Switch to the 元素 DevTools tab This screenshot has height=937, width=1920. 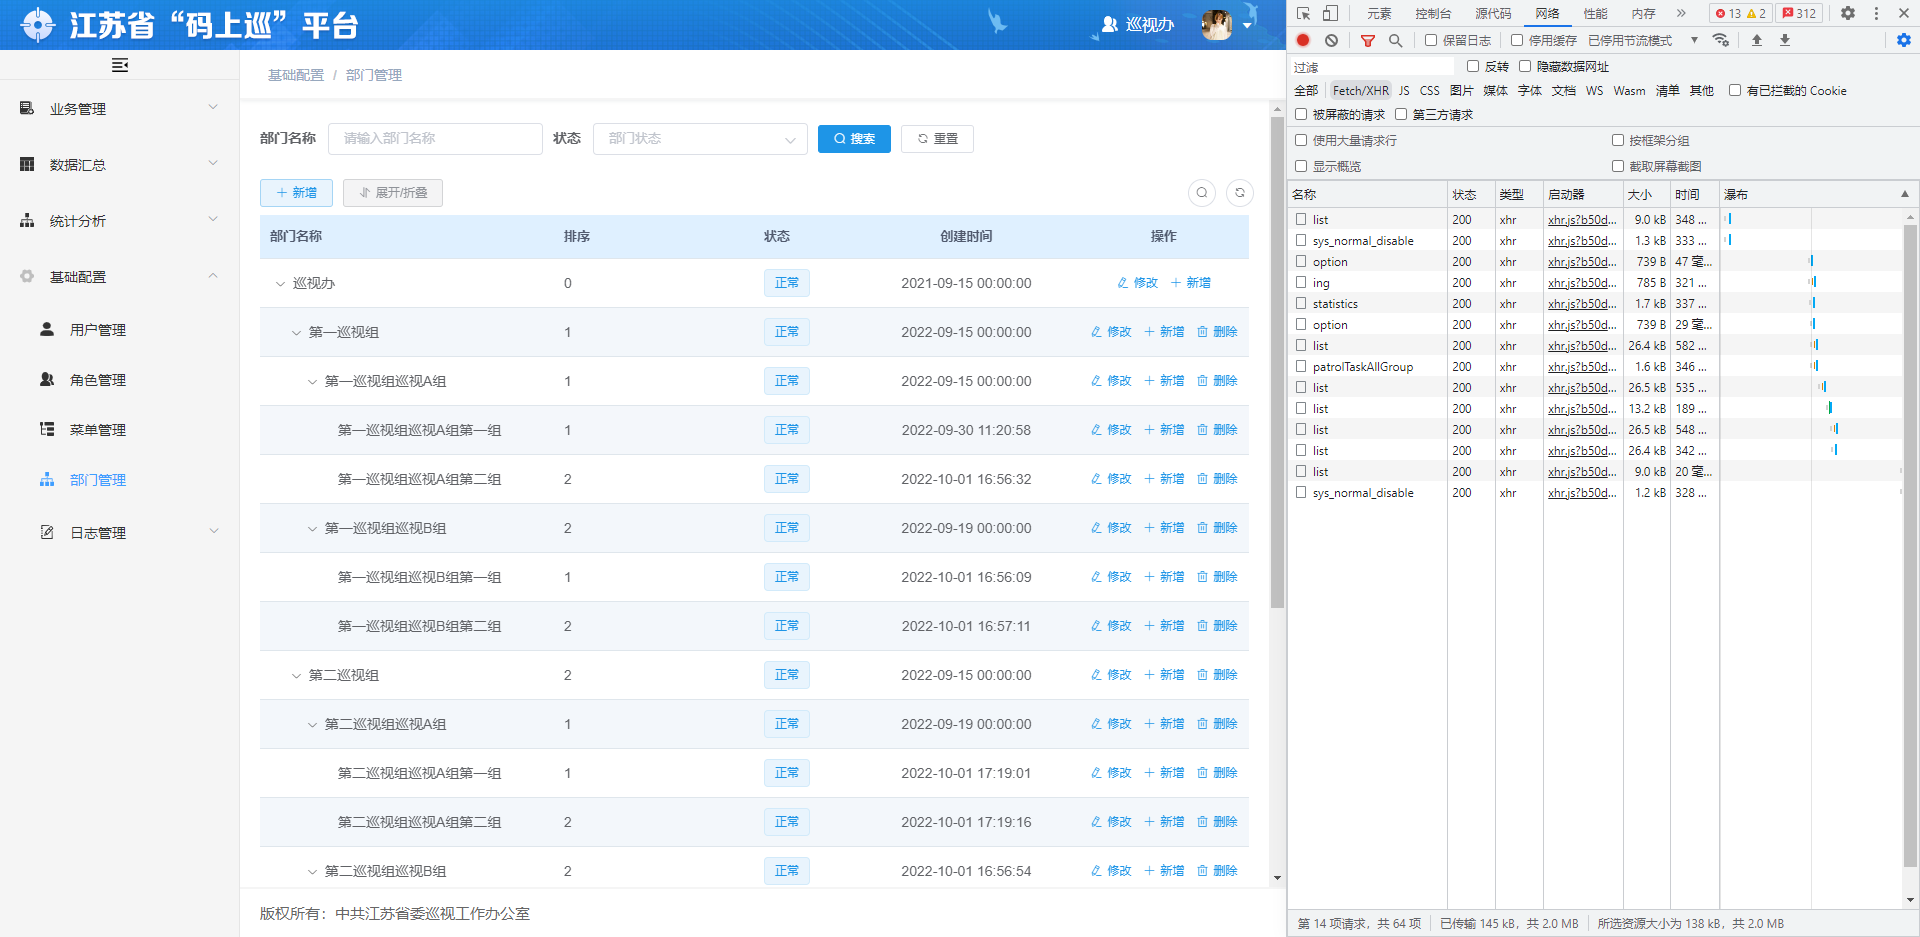[x=1379, y=13]
